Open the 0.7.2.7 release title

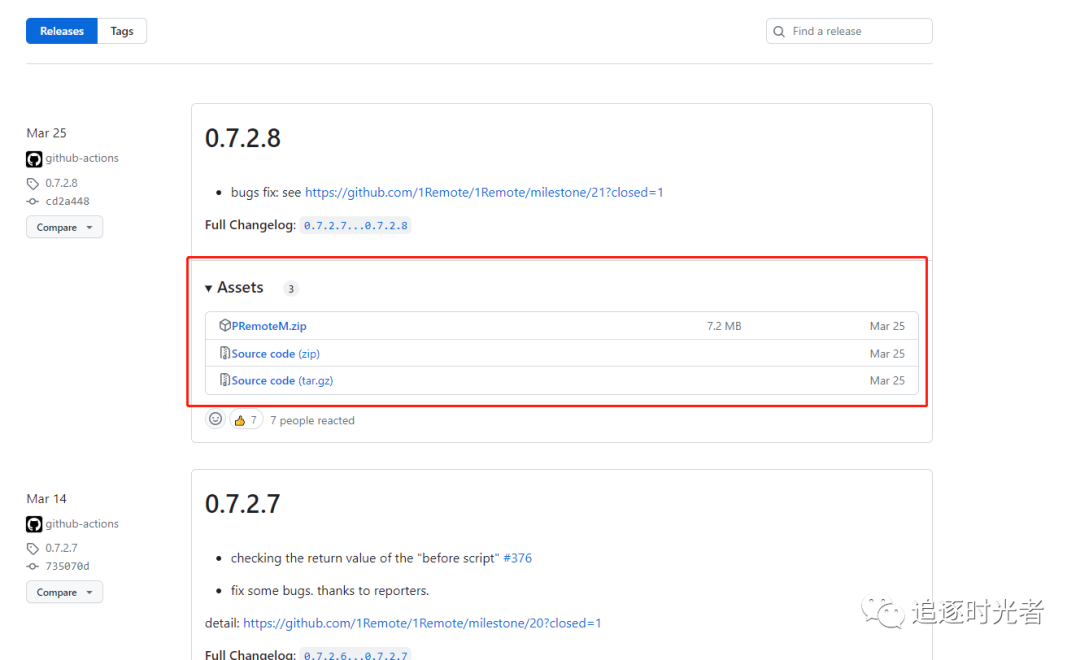[242, 504]
